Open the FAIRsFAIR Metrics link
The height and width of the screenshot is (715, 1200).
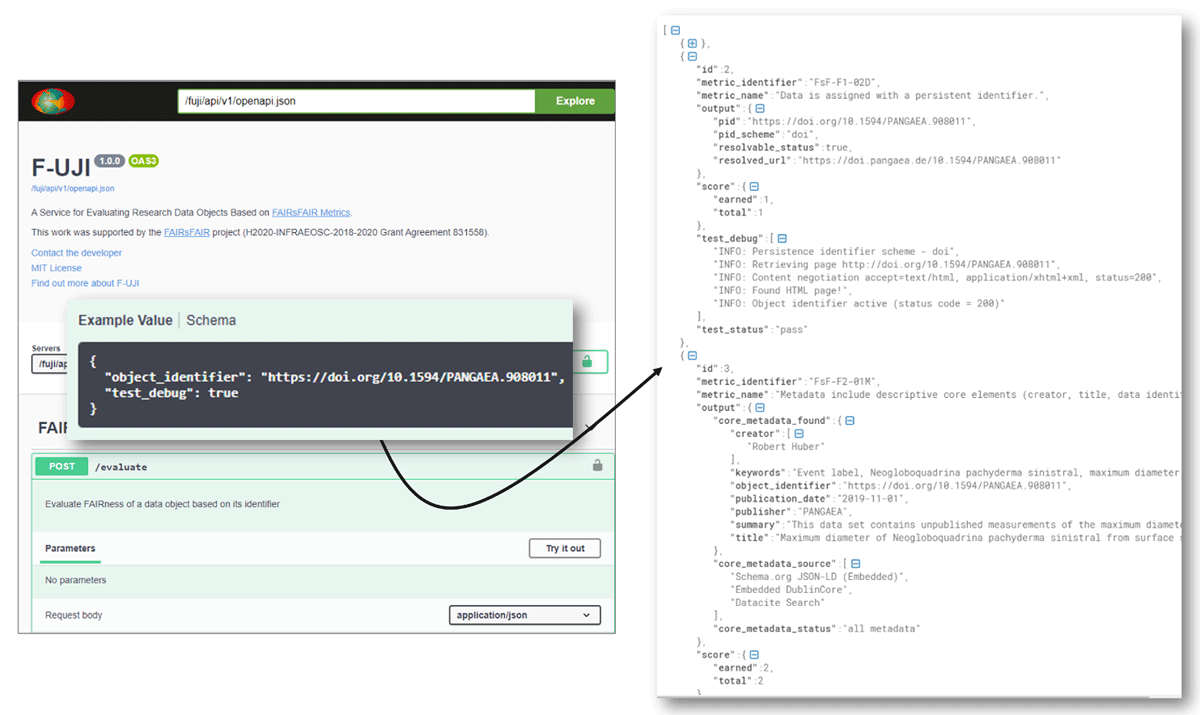tap(311, 212)
